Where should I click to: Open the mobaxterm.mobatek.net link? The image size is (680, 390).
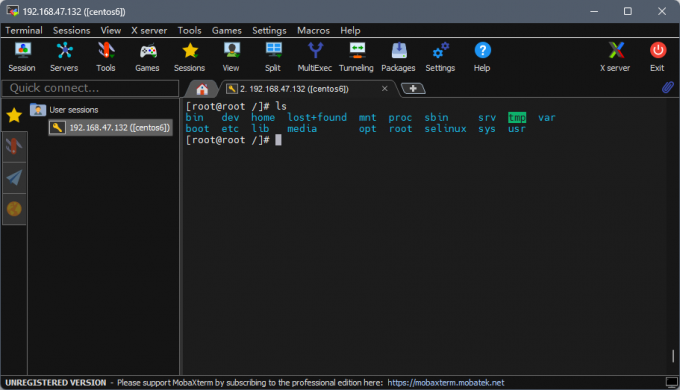(x=446, y=383)
